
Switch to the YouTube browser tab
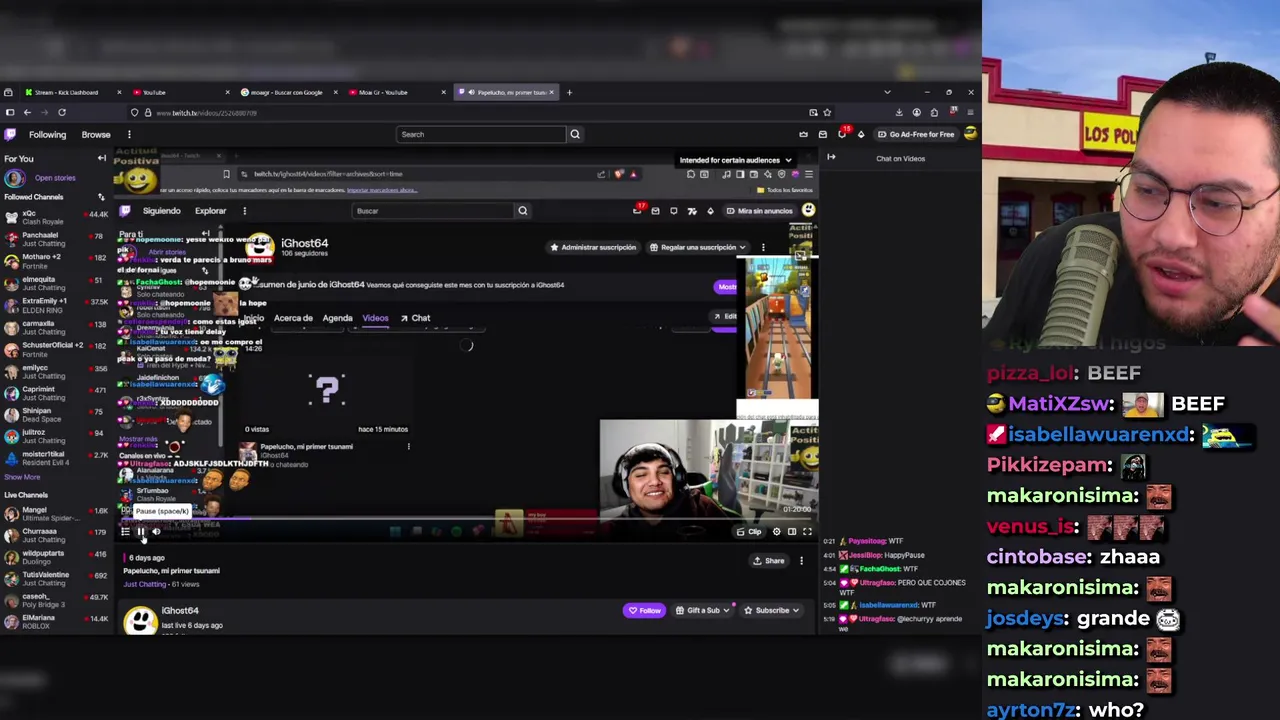[x=180, y=92]
